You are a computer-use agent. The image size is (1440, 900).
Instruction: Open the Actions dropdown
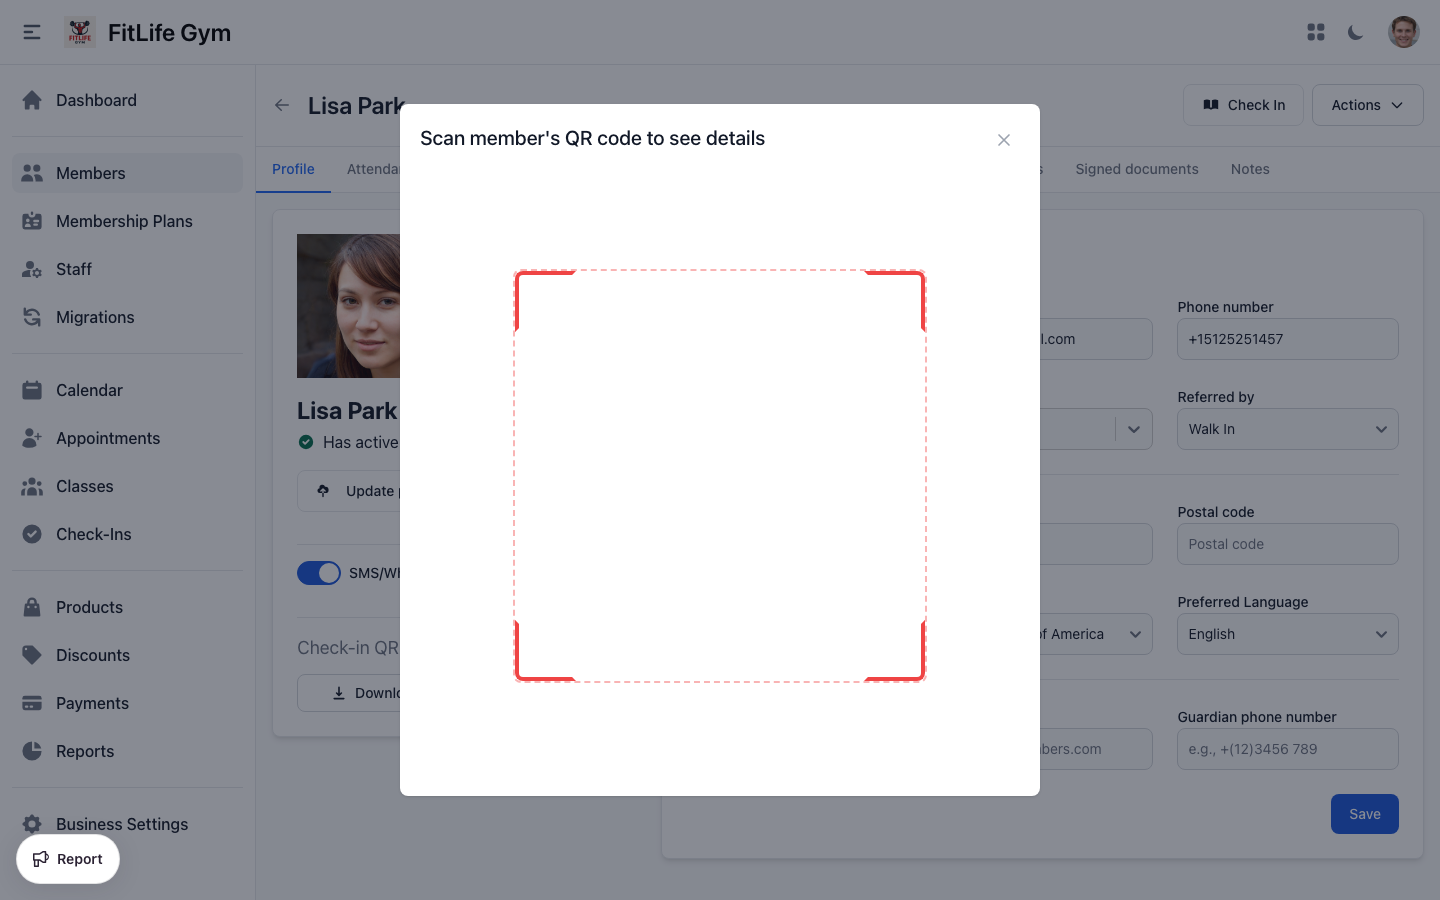pyautogui.click(x=1367, y=105)
